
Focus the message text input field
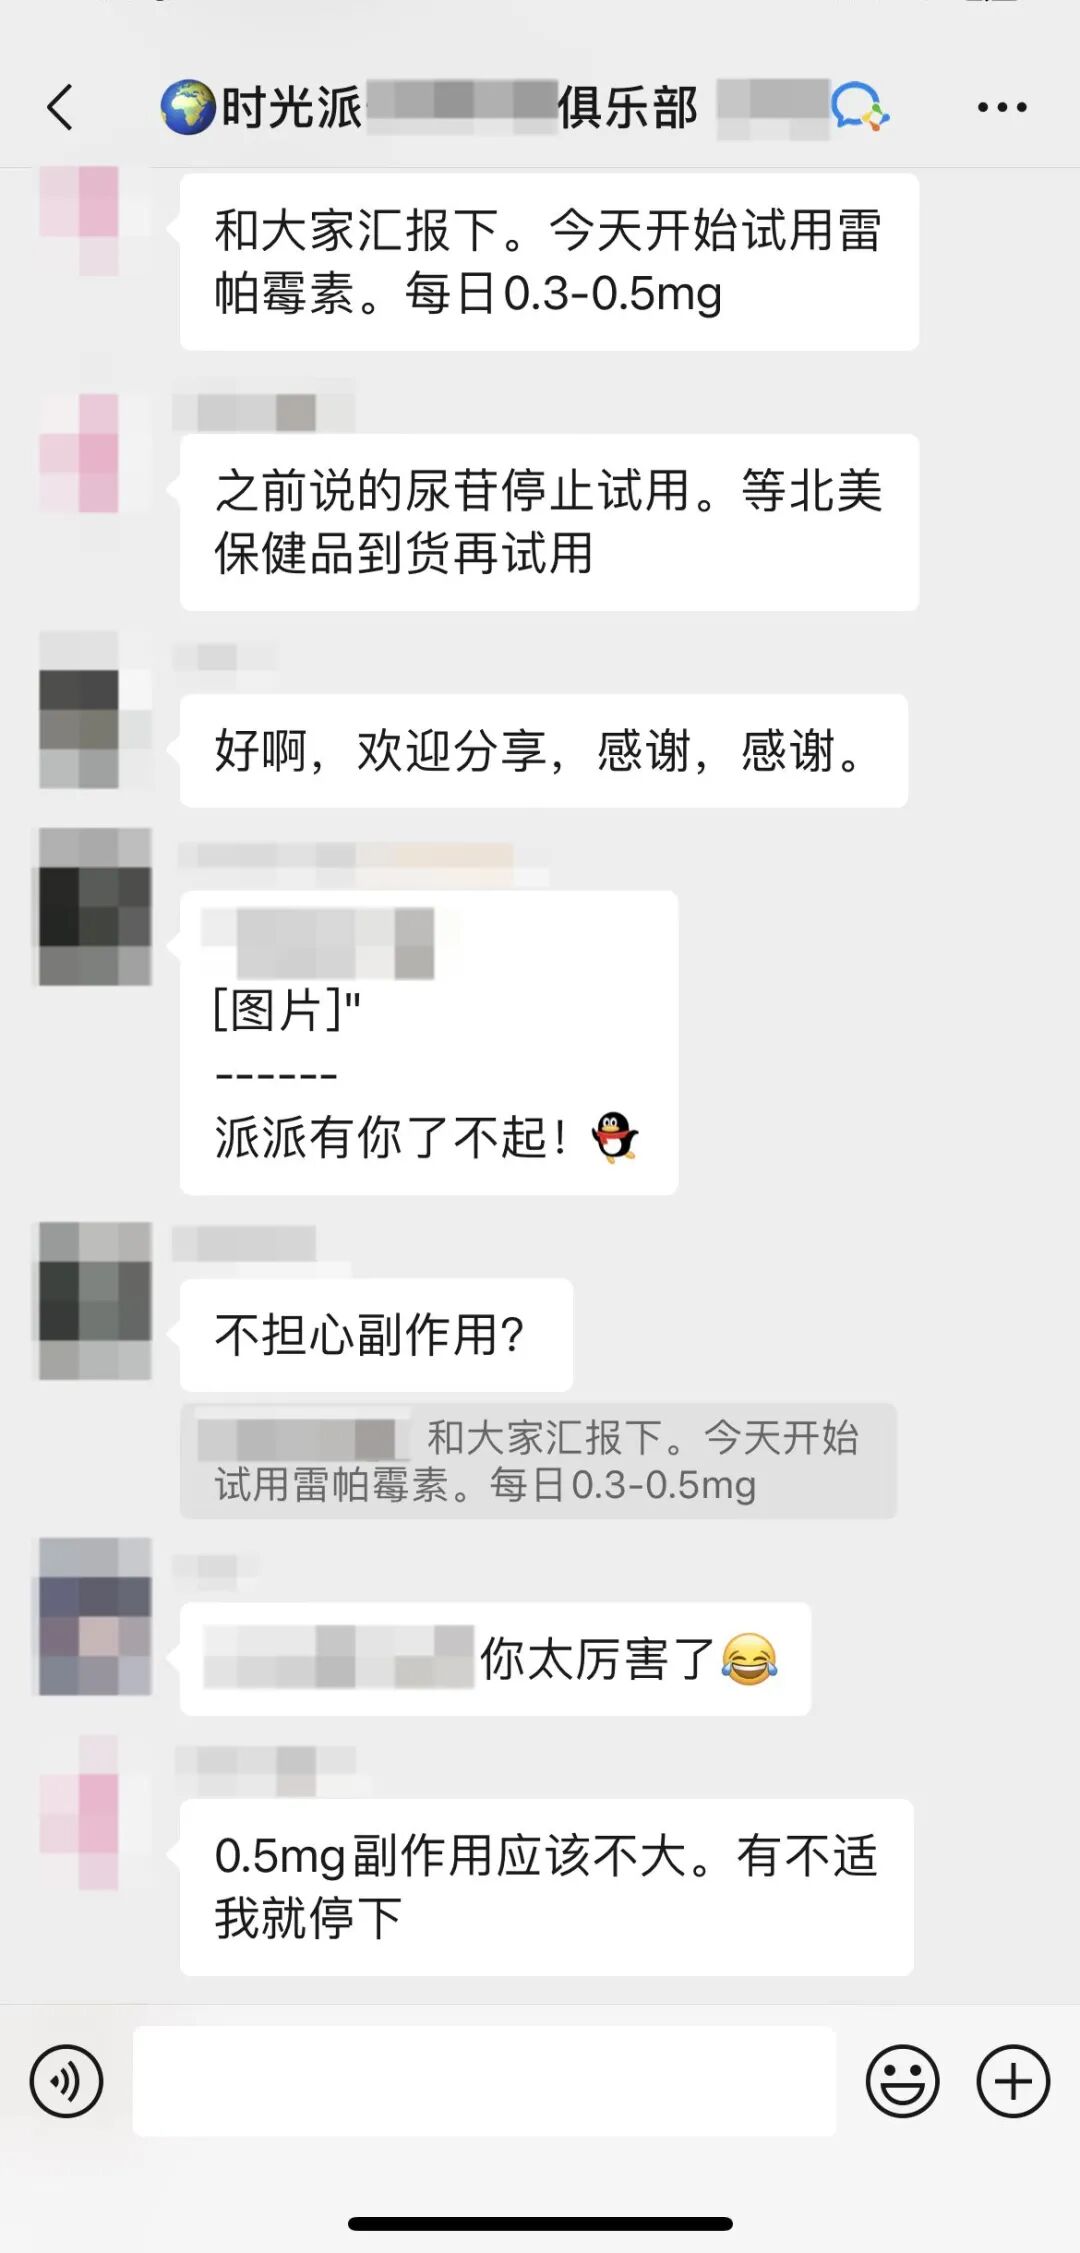point(484,2081)
